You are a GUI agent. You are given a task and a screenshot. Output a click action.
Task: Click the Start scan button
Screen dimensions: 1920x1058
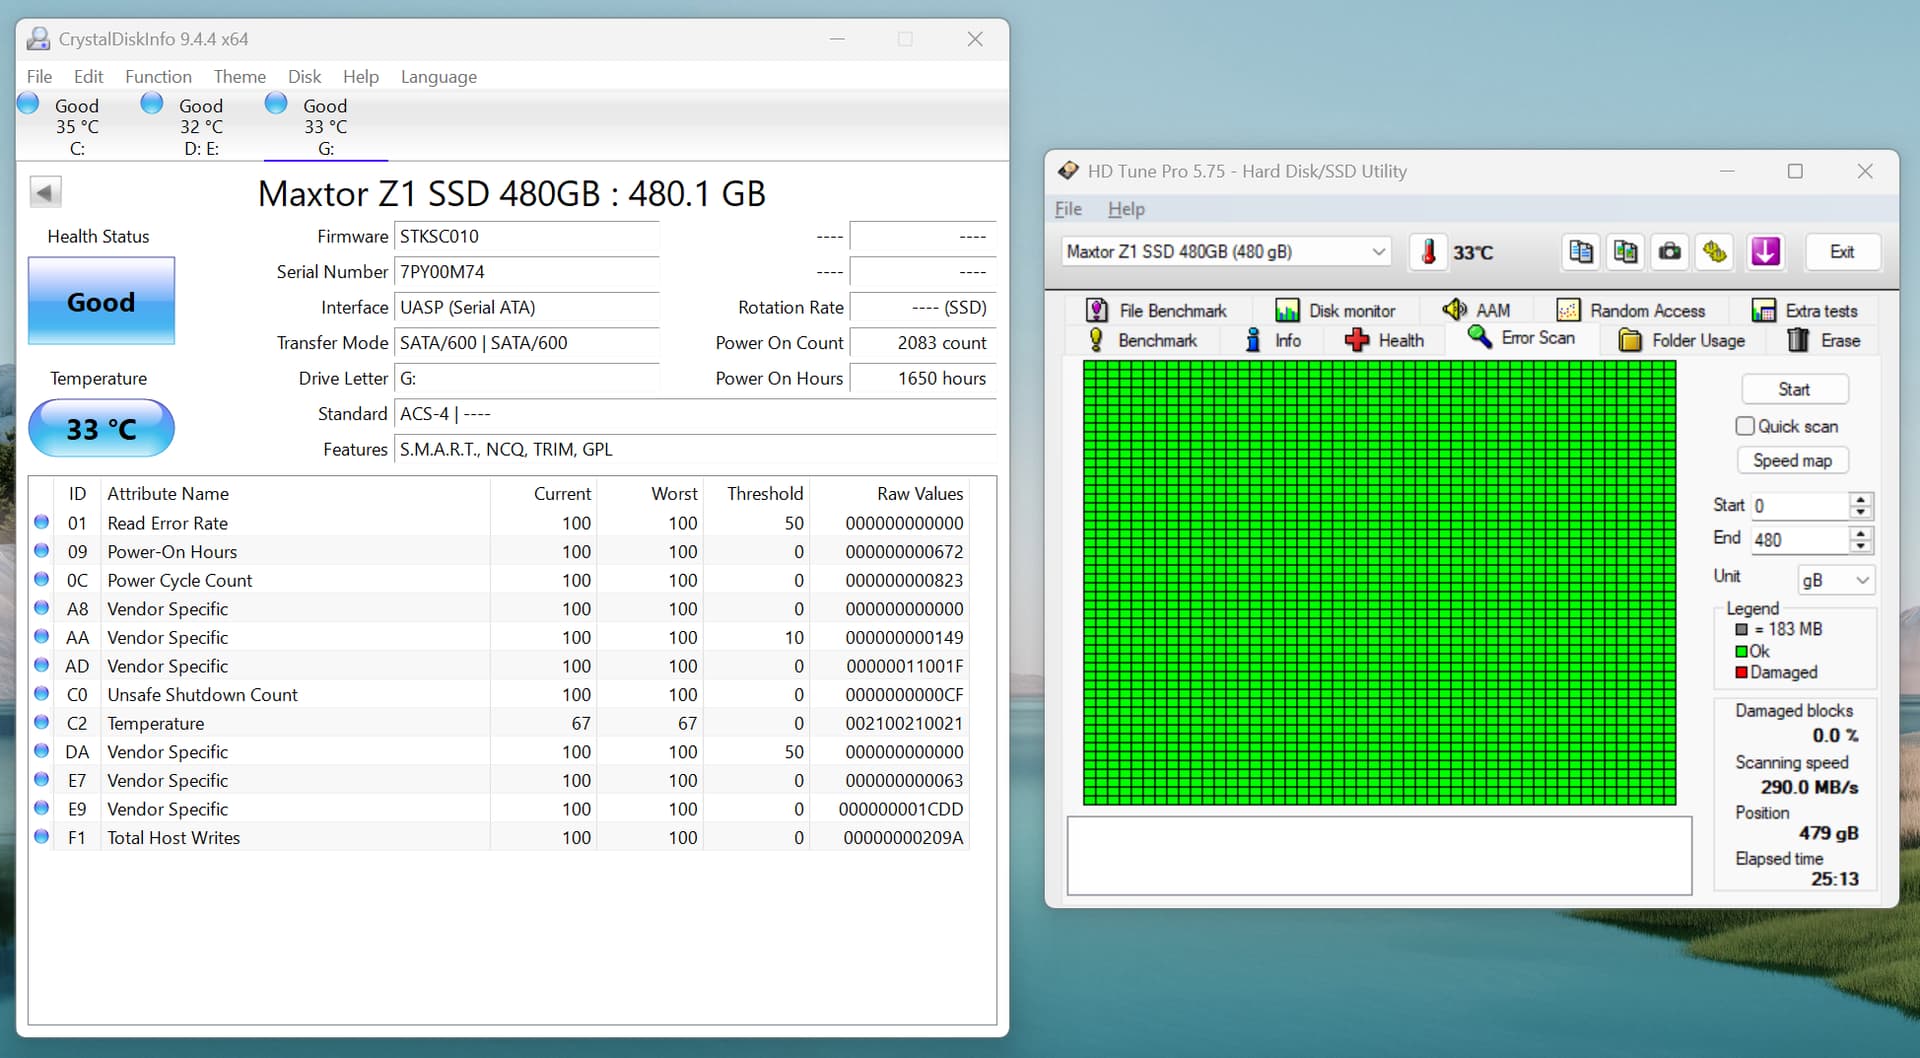coord(1794,389)
